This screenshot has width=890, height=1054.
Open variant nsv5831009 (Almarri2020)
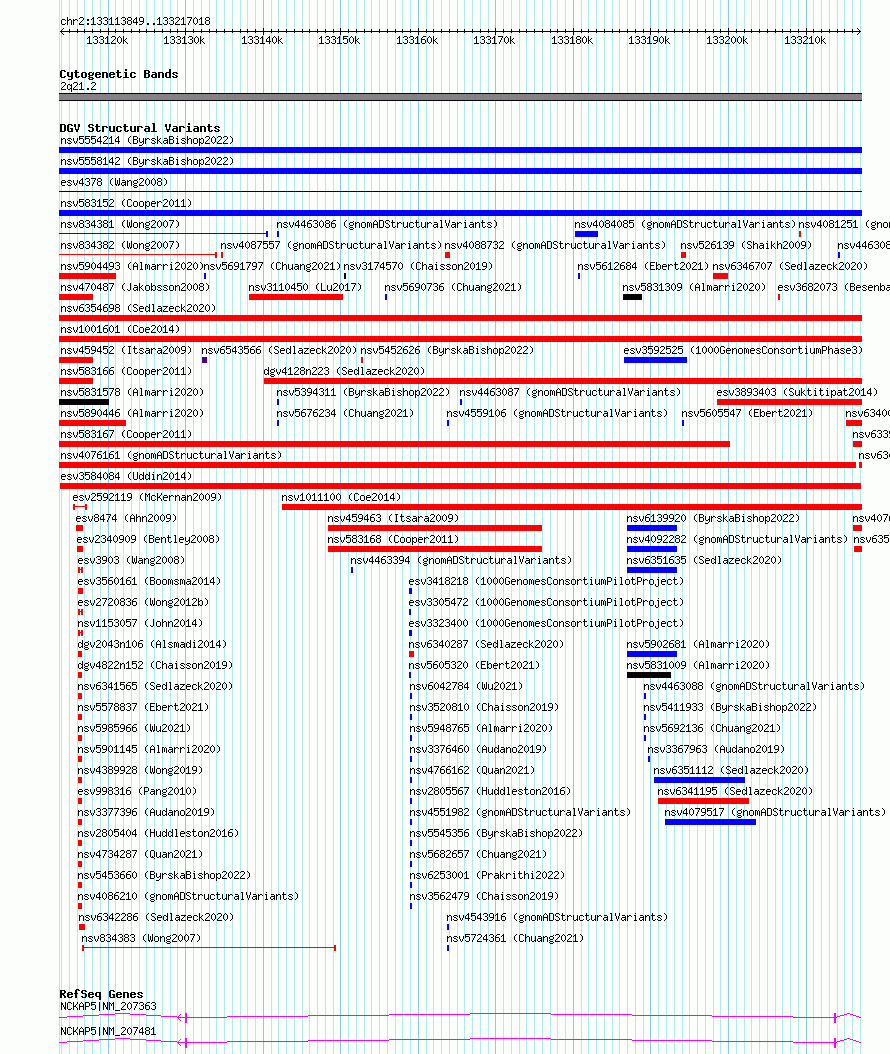[698, 665]
